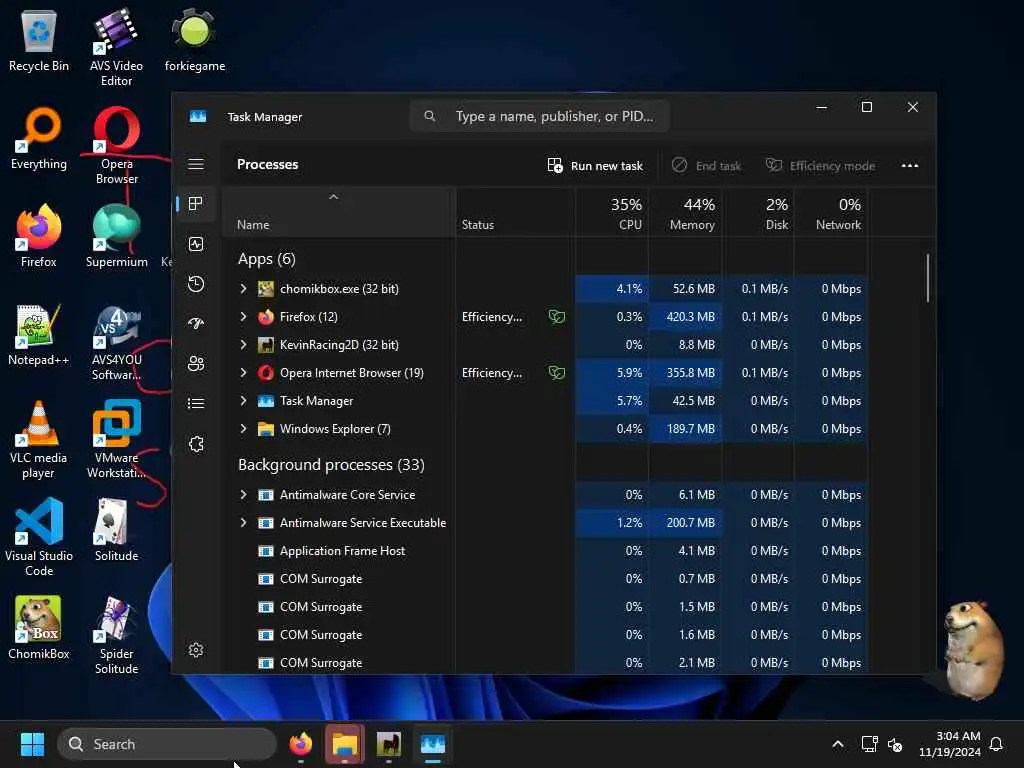
Task: Click the hamster desktop mascot
Action: click(x=972, y=650)
